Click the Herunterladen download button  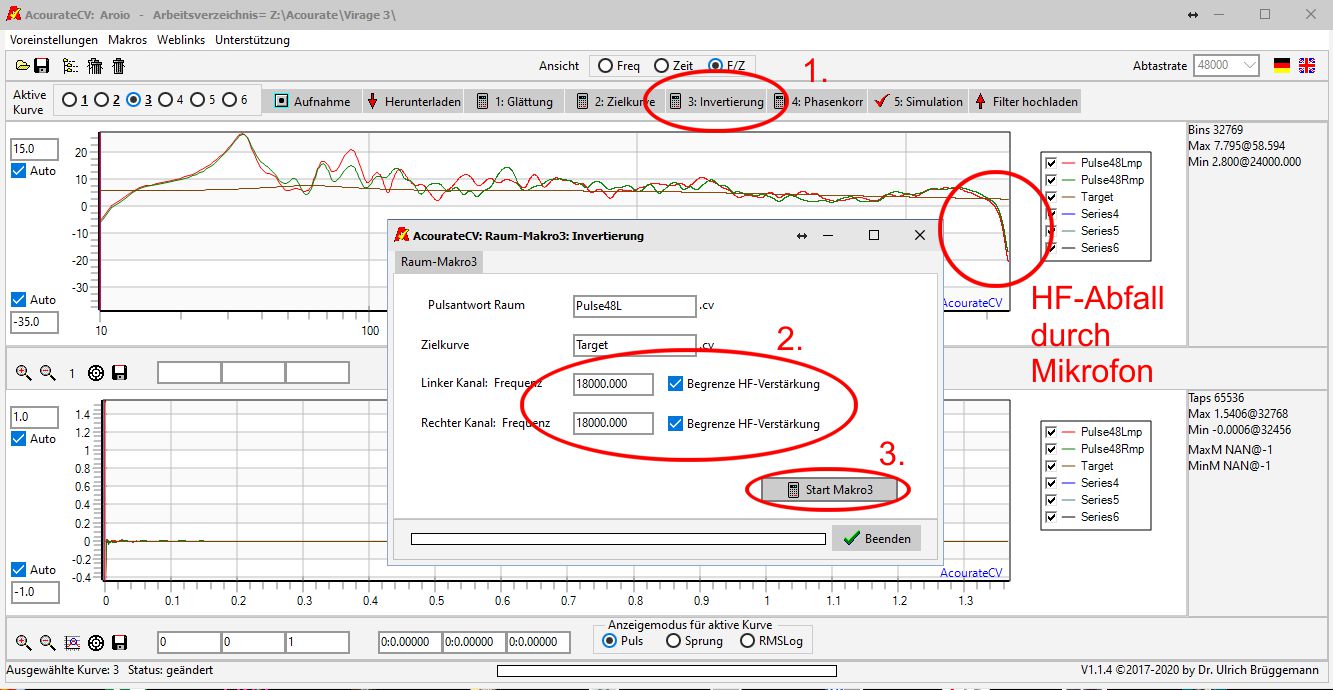[413, 101]
